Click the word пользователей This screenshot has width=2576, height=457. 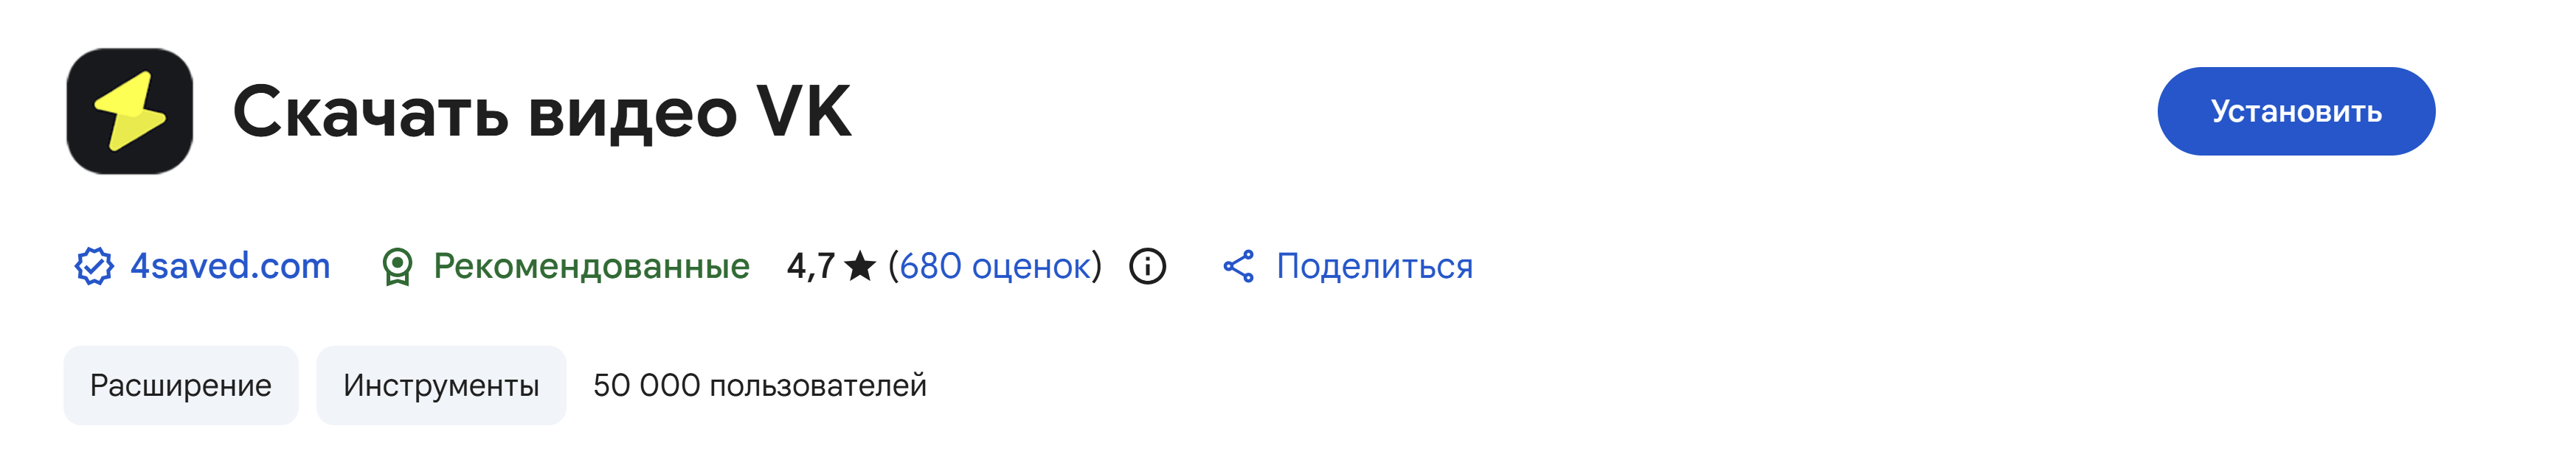click(818, 385)
